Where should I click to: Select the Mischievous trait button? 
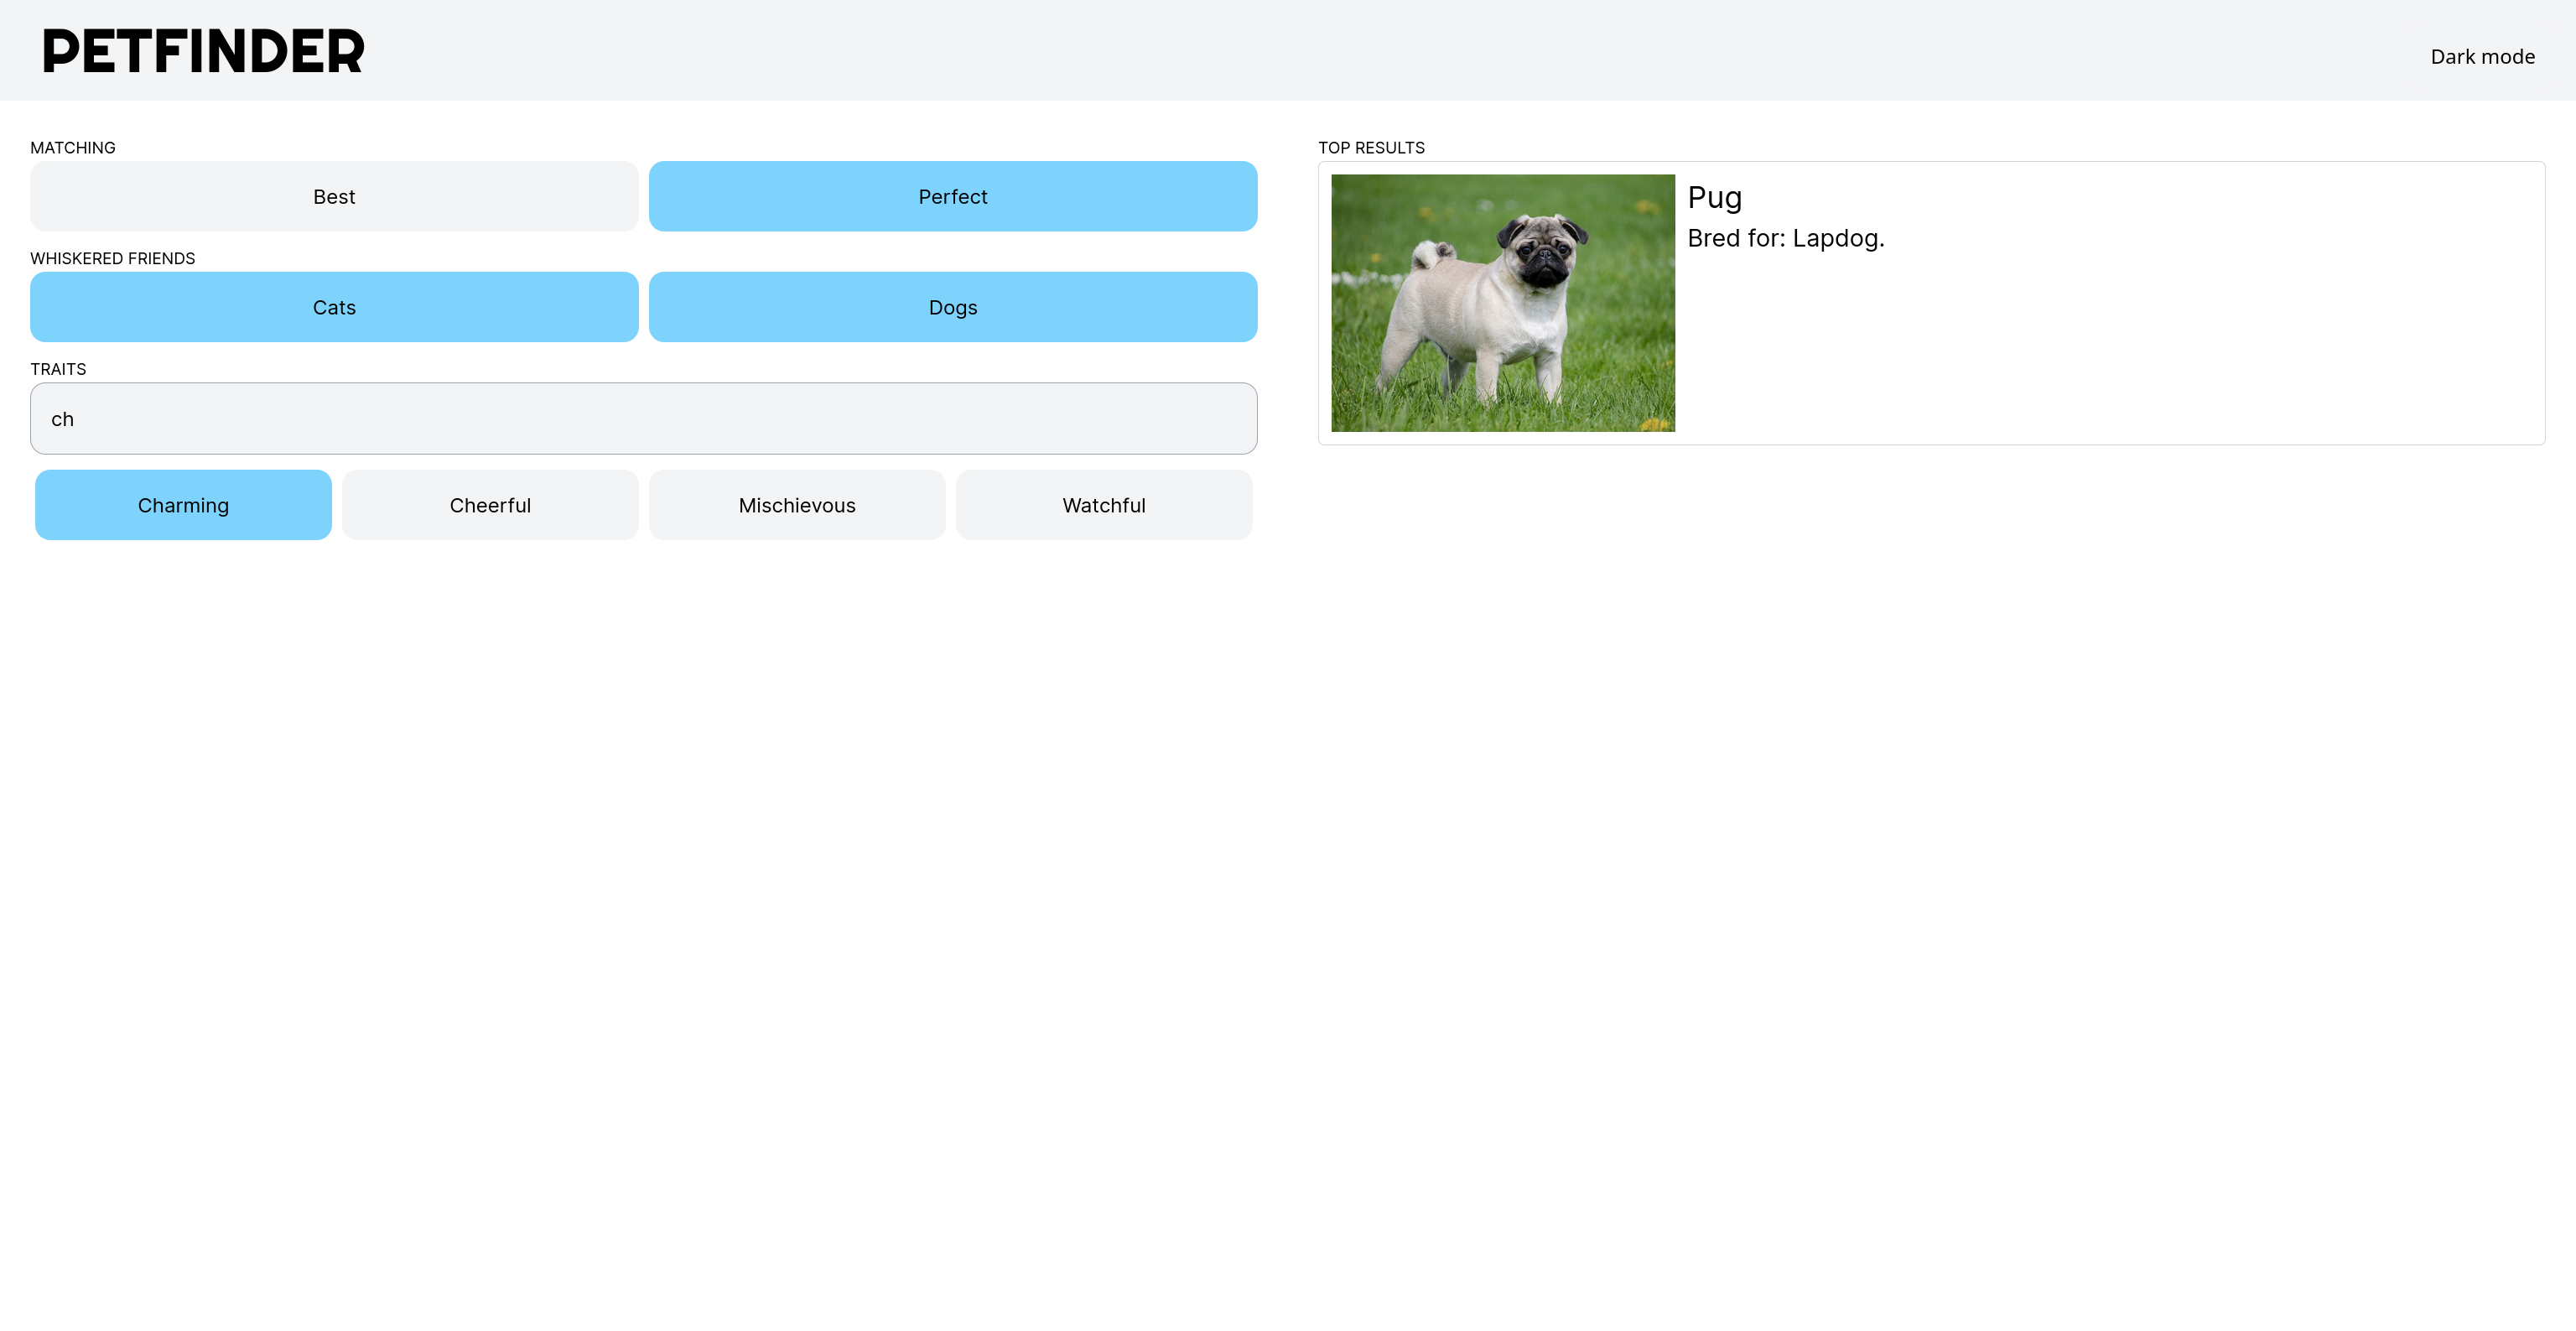tap(796, 504)
